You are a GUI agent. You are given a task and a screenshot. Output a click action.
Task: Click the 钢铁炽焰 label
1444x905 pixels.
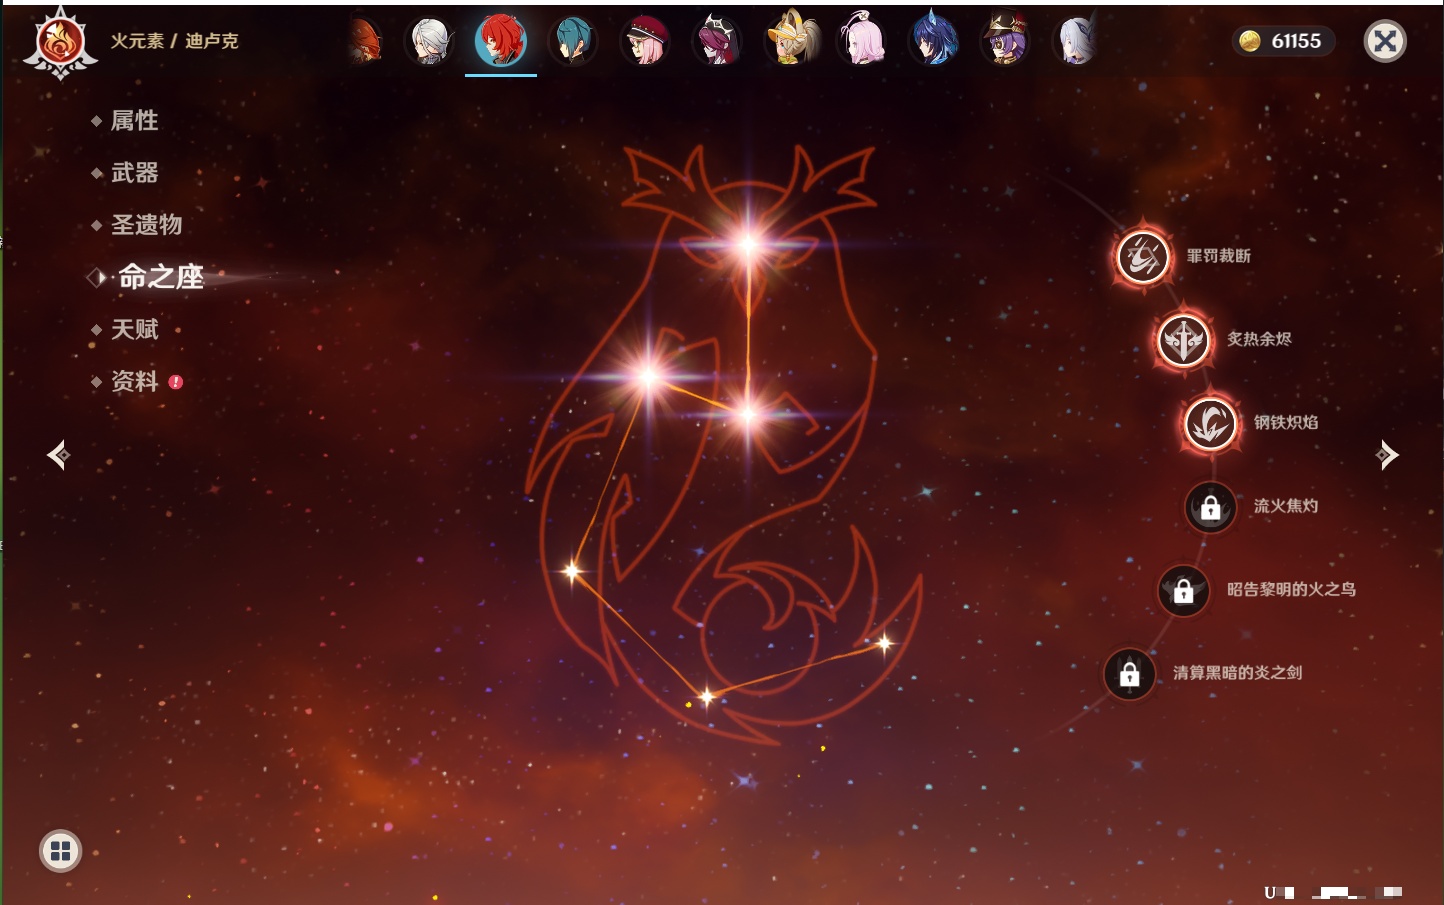(1286, 422)
